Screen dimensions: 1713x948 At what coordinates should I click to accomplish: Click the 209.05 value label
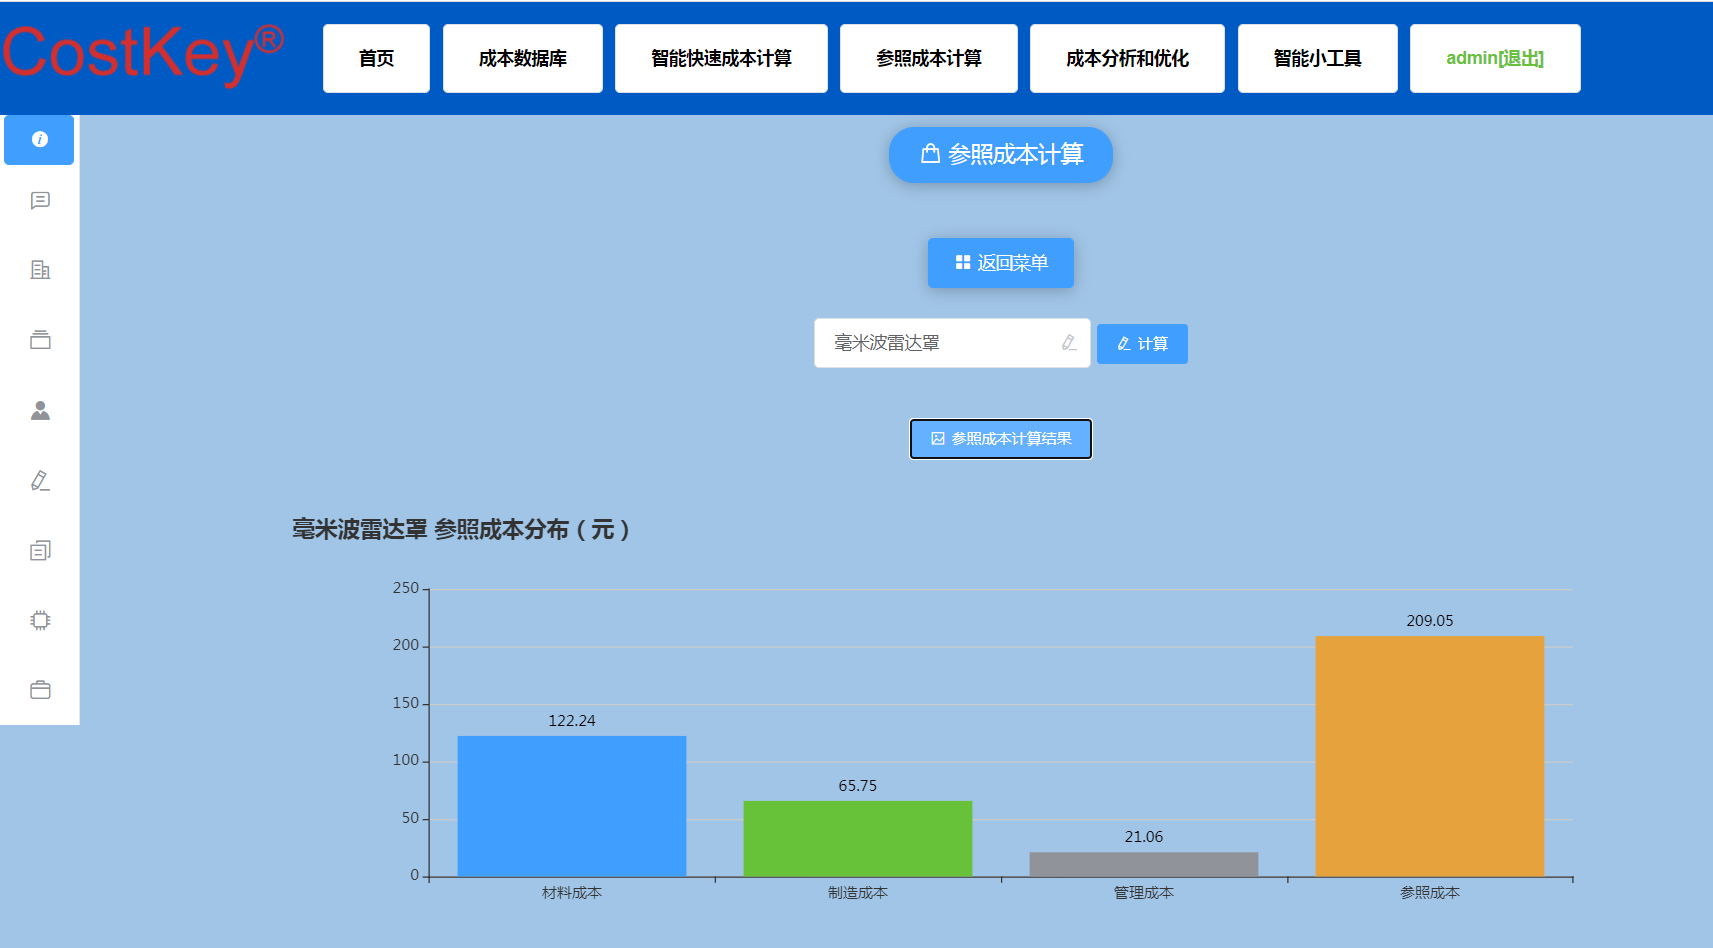(1430, 621)
